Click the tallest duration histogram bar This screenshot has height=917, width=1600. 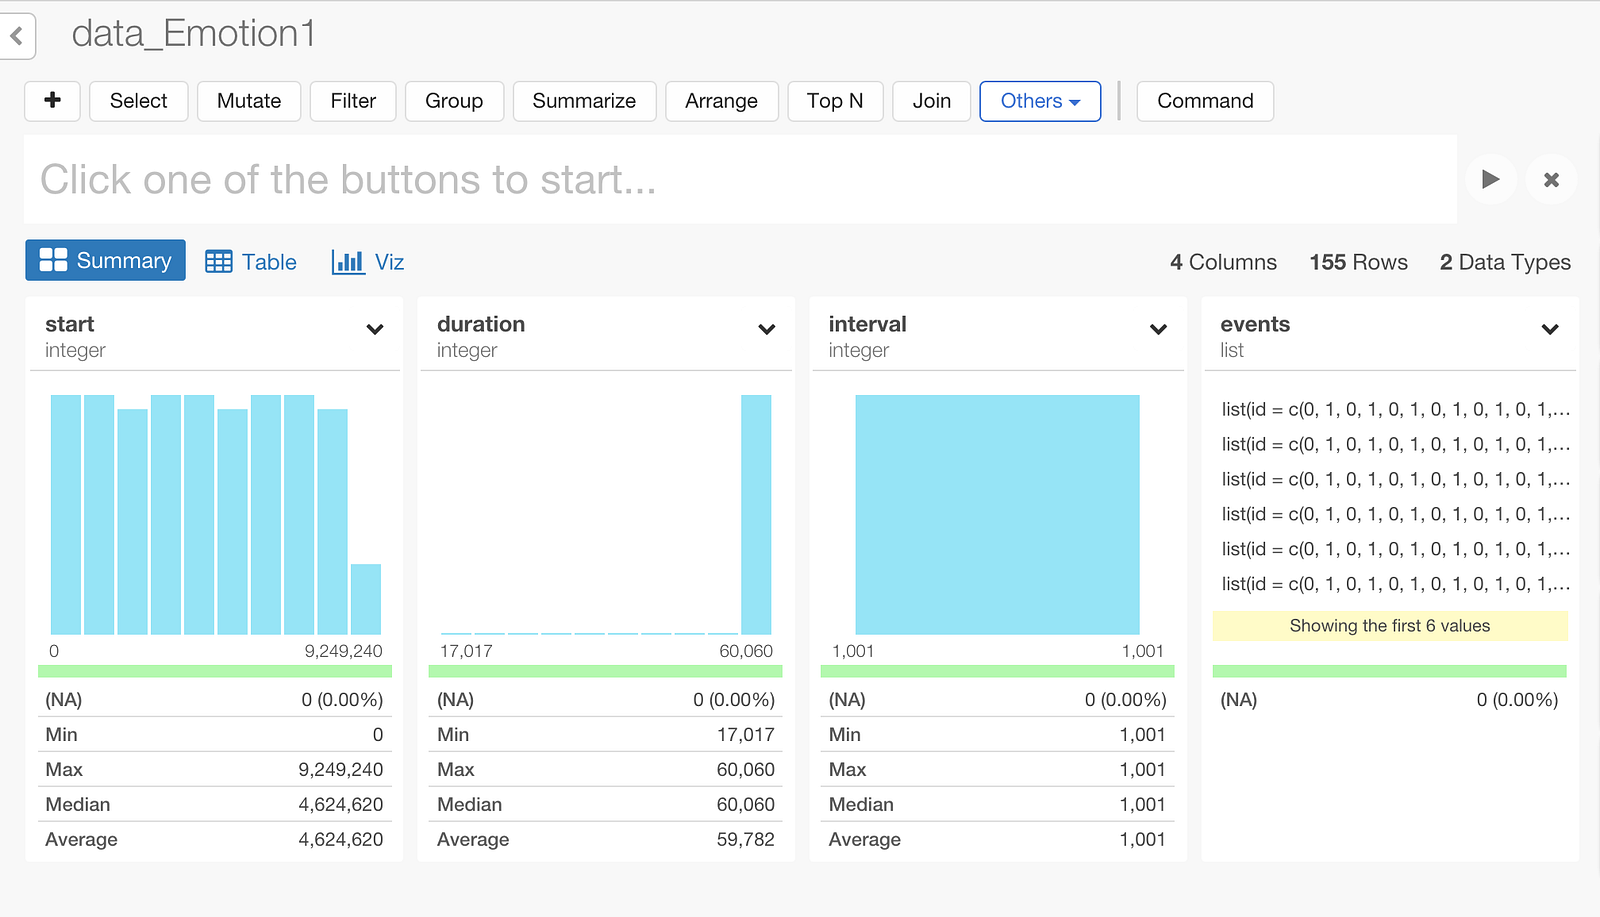click(756, 514)
